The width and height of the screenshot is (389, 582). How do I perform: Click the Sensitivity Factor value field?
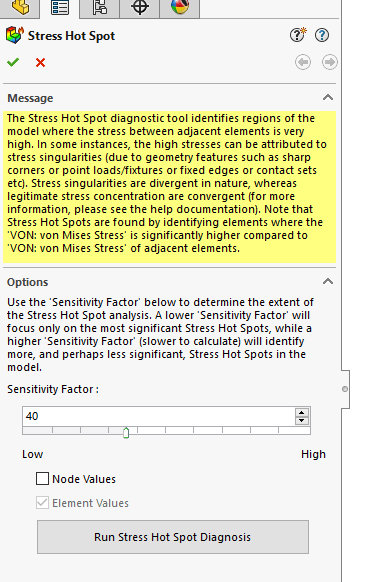(x=158, y=416)
